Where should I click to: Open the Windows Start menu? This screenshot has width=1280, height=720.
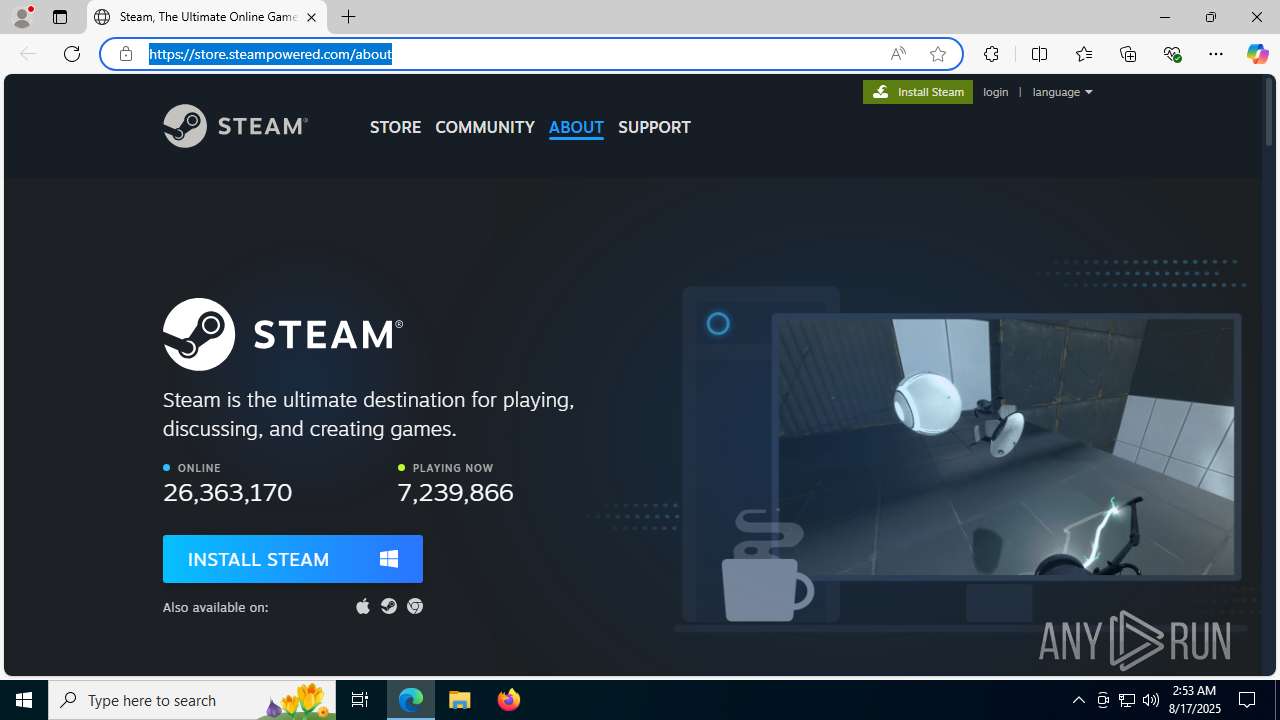pyautogui.click(x=24, y=700)
